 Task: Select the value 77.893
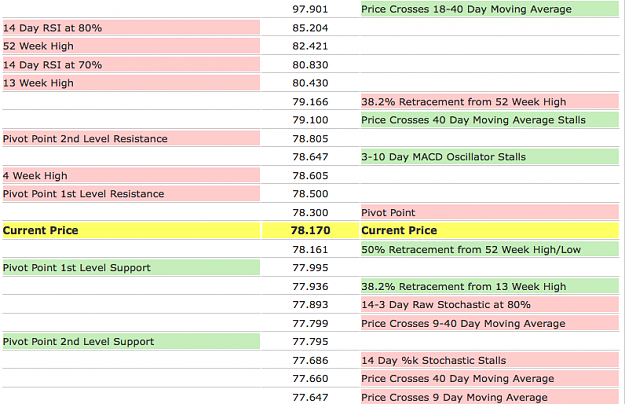tap(310, 304)
